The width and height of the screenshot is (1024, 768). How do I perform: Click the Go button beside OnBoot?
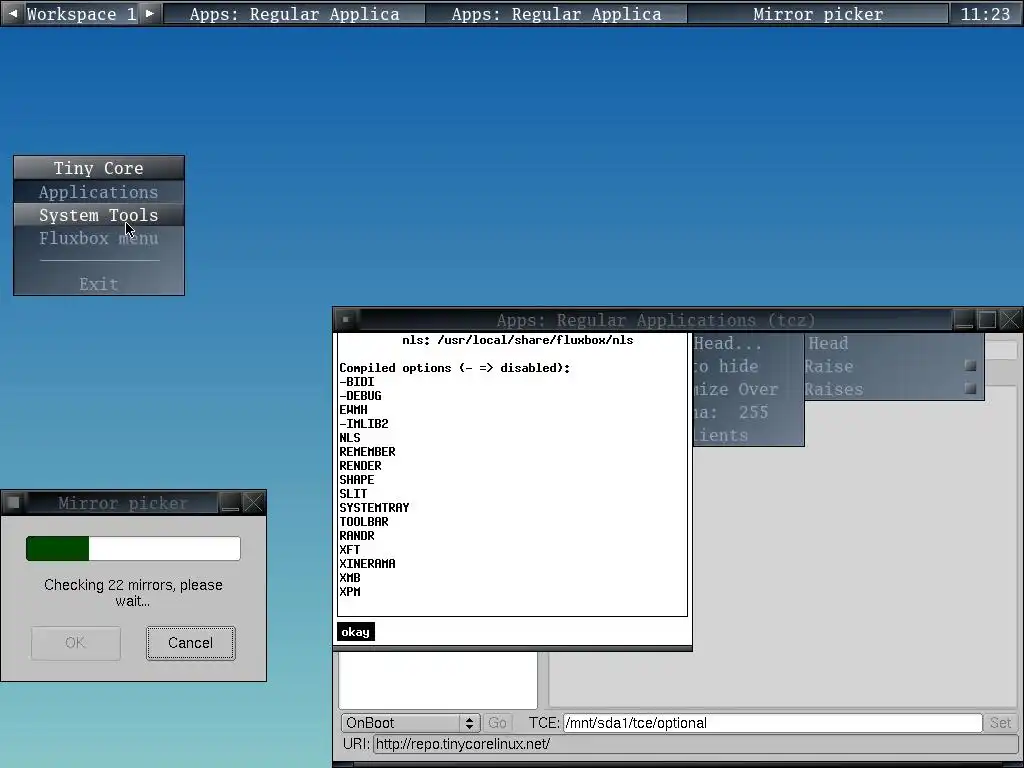tap(497, 723)
